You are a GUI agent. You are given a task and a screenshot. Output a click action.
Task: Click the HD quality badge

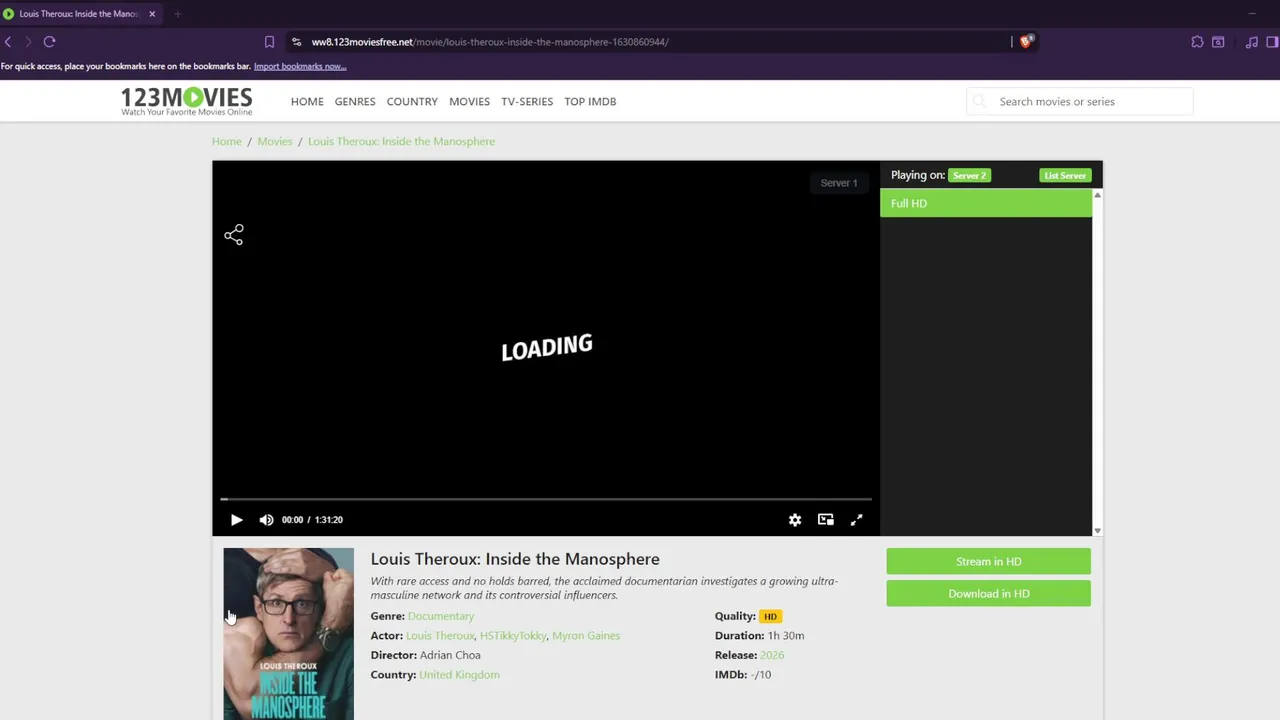[x=770, y=616]
